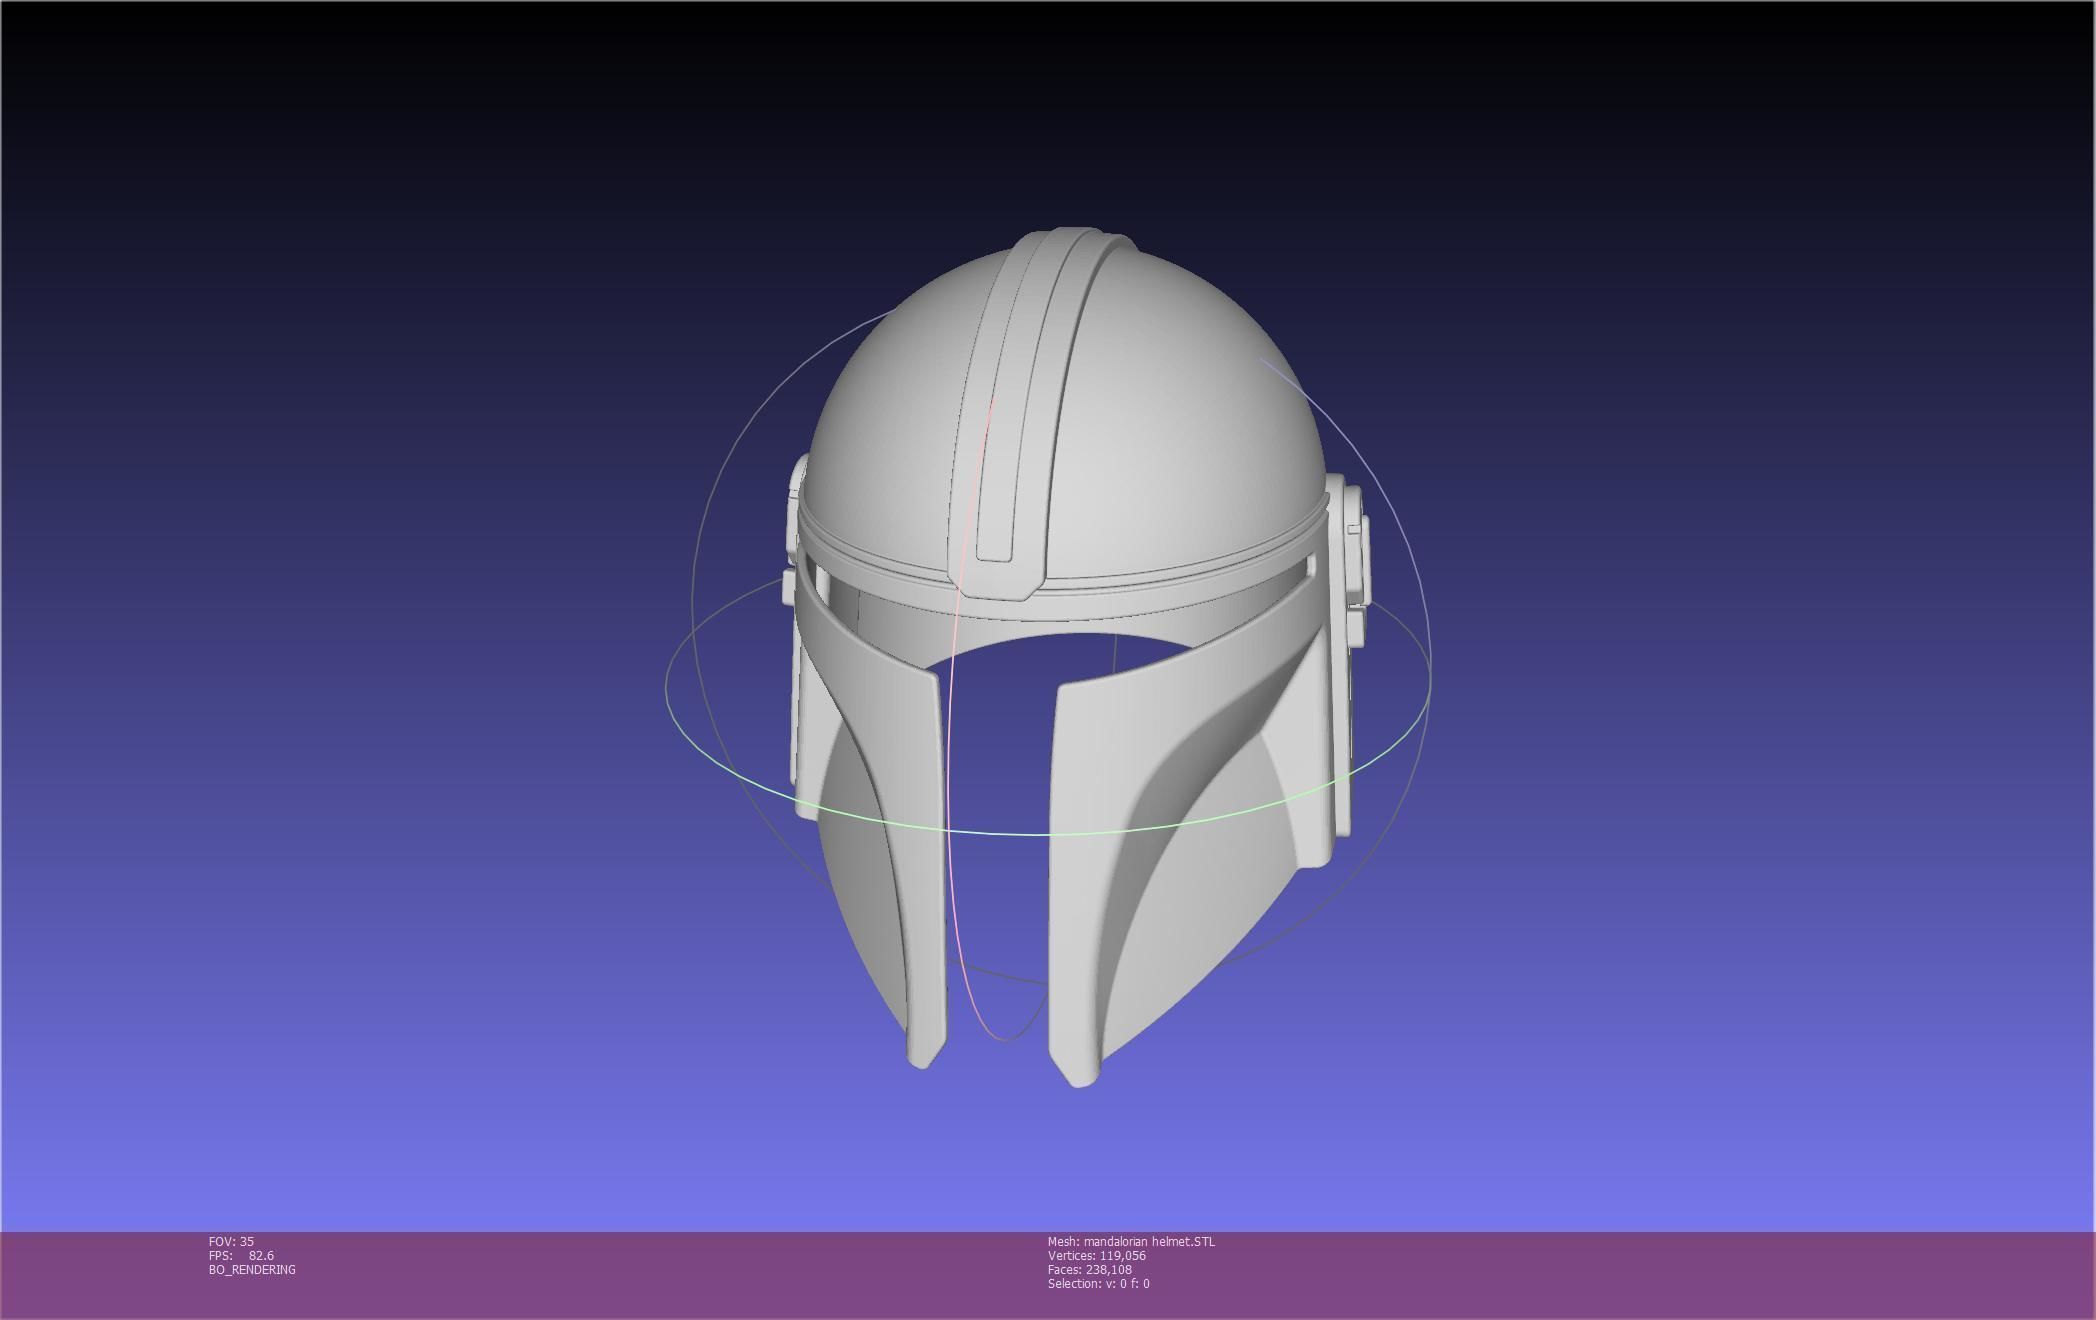
Task: Click the Vertices: 119,056 count
Action: tap(1097, 1255)
